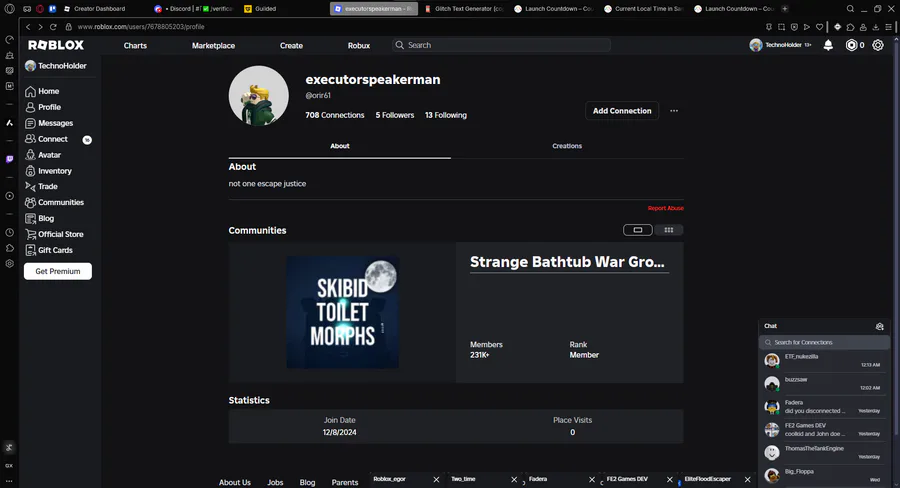
Task: Open Gift Cards in the sidebar
Action: [x=49, y=250]
